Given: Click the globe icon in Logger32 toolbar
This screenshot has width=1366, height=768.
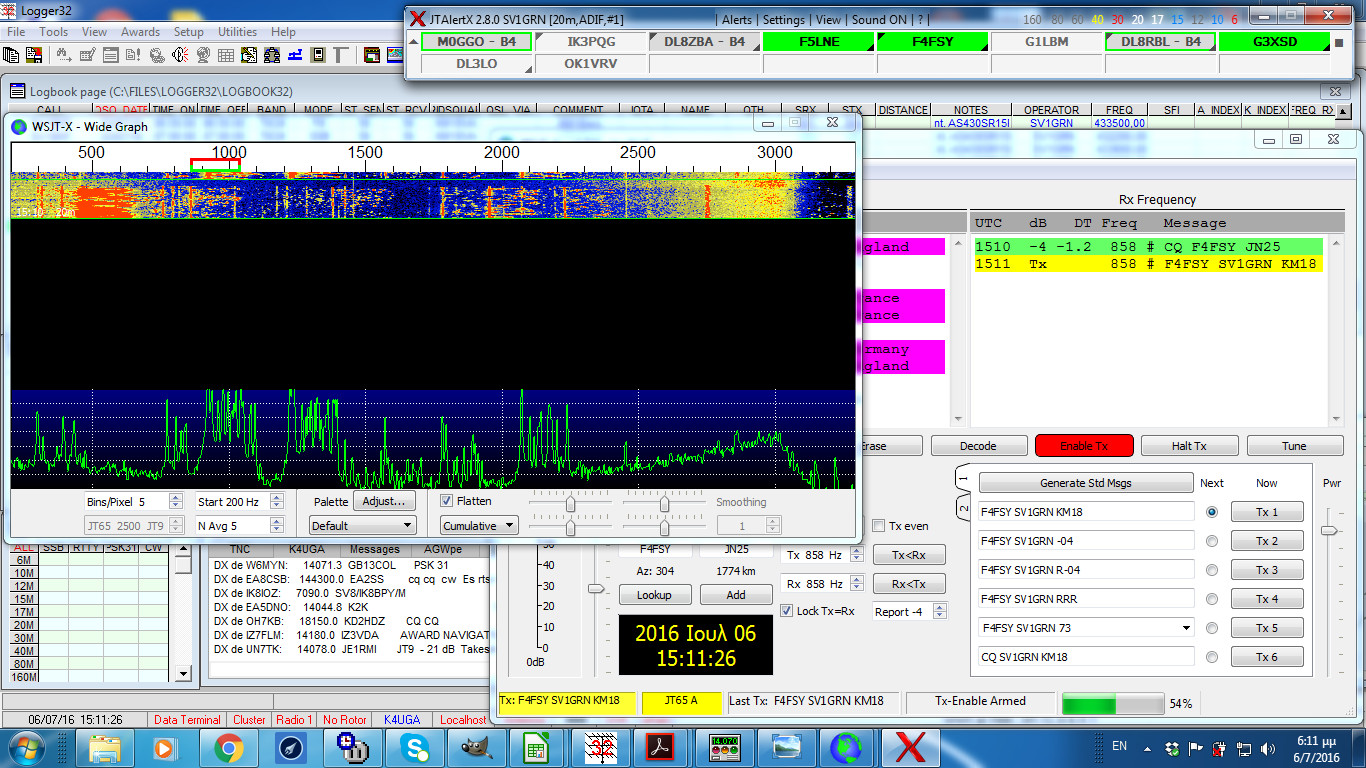Looking at the screenshot, I should pos(202,56).
